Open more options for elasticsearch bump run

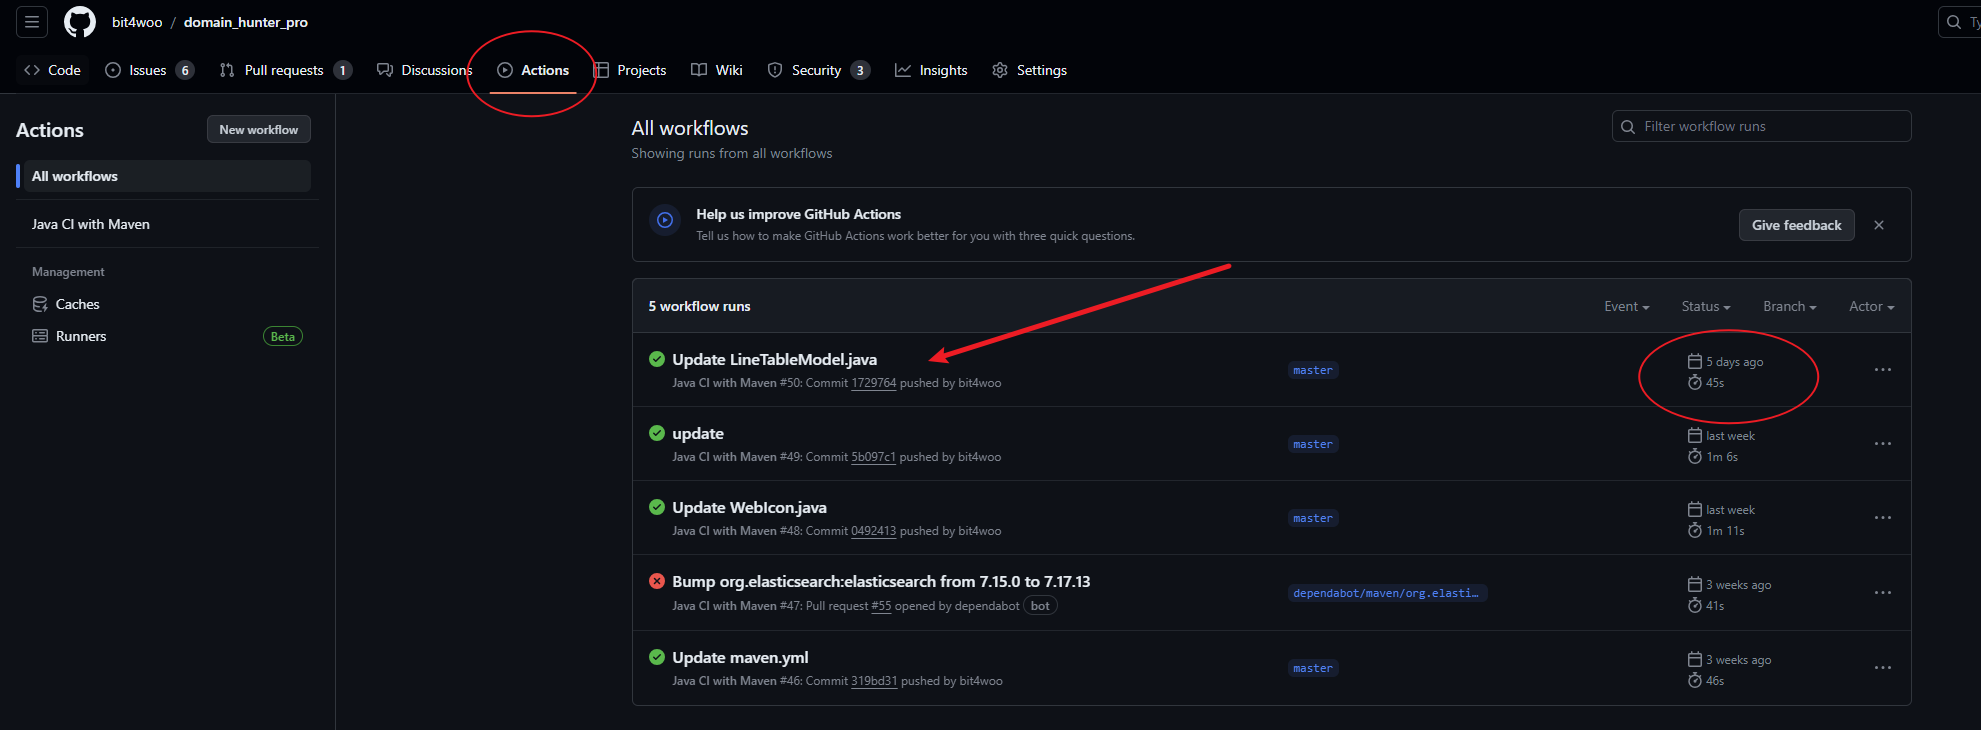(x=1883, y=593)
